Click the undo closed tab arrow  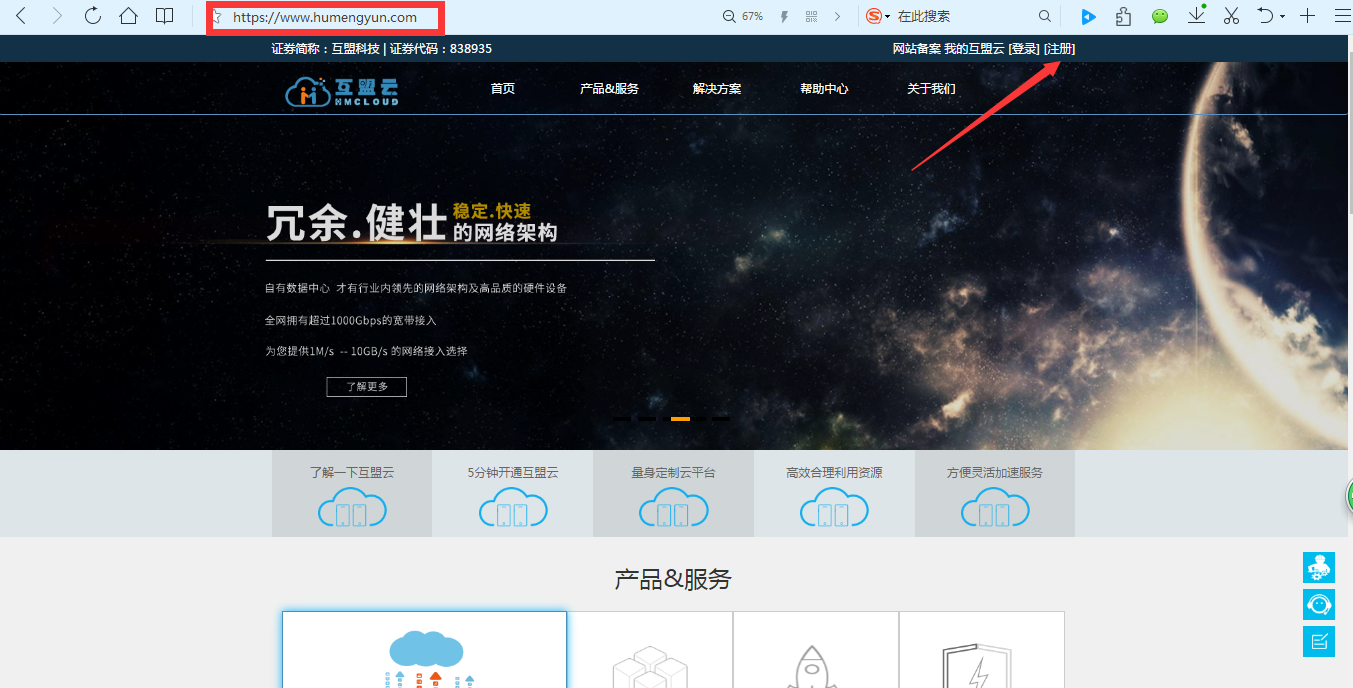[1265, 16]
